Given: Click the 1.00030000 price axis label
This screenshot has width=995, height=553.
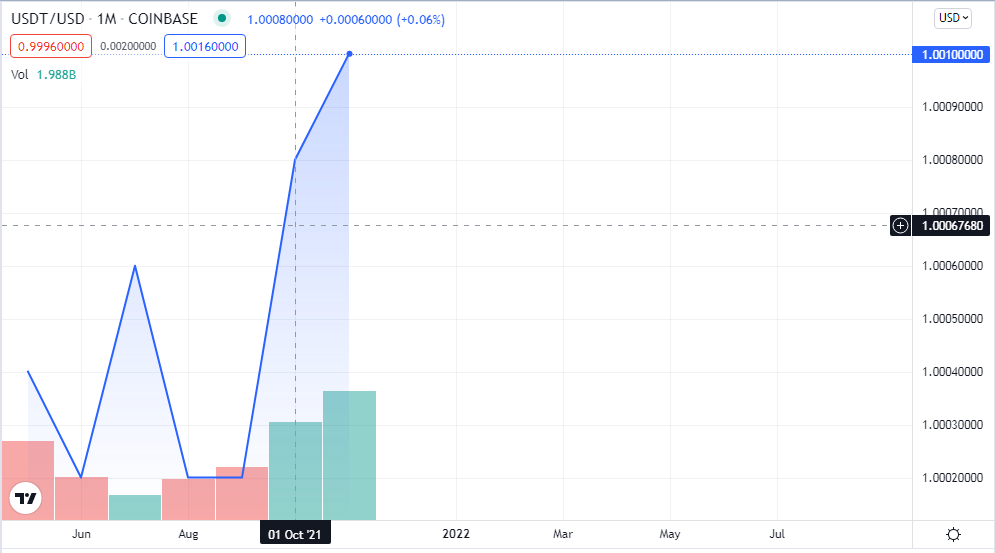Looking at the screenshot, I should pyautogui.click(x=952, y=425).
